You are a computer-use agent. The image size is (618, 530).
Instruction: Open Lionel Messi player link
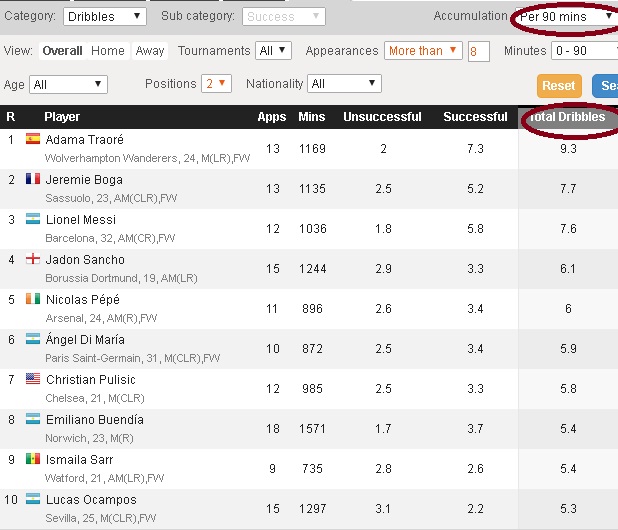(x=81, y=219)
